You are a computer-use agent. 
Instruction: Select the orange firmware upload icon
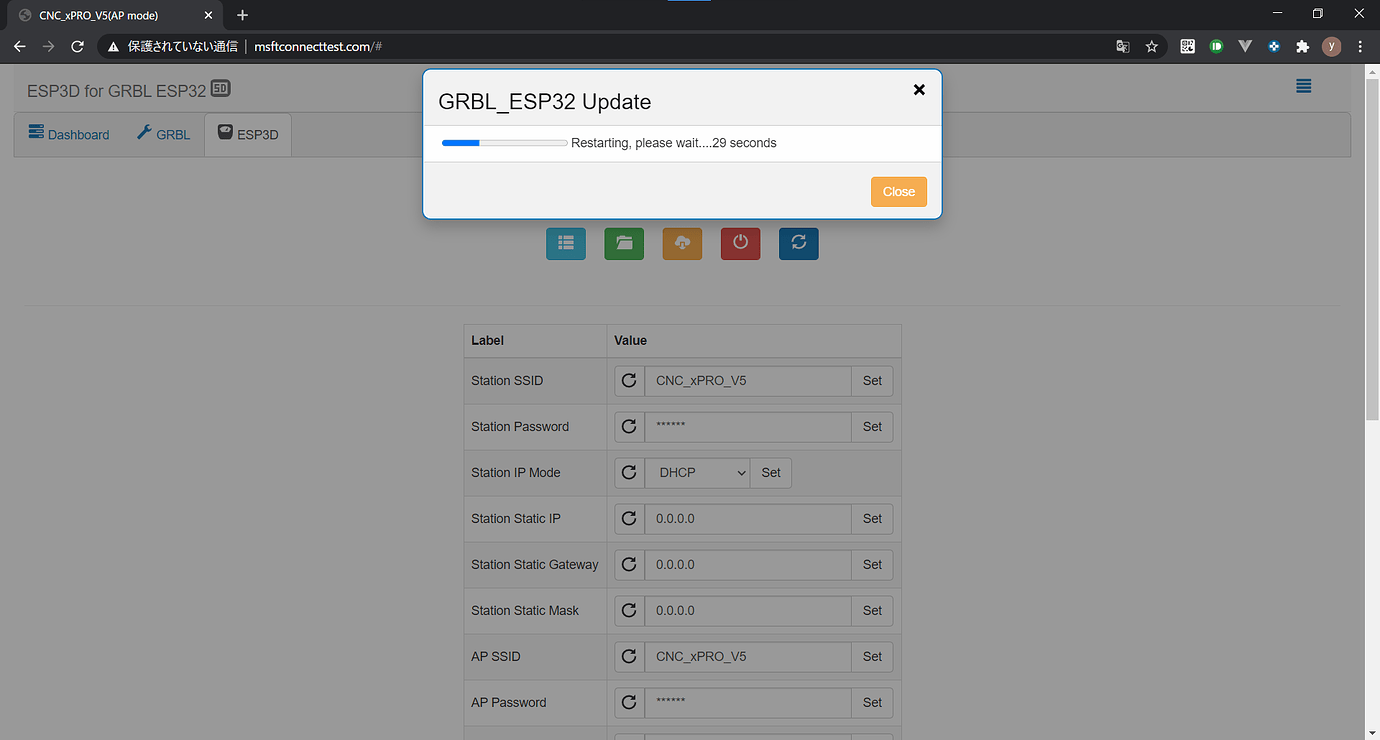pos(682,243)
